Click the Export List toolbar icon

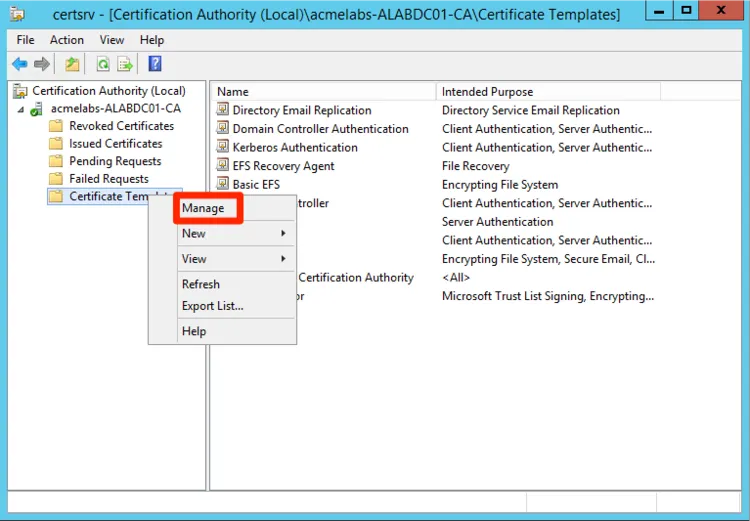(x=125, y=64)
